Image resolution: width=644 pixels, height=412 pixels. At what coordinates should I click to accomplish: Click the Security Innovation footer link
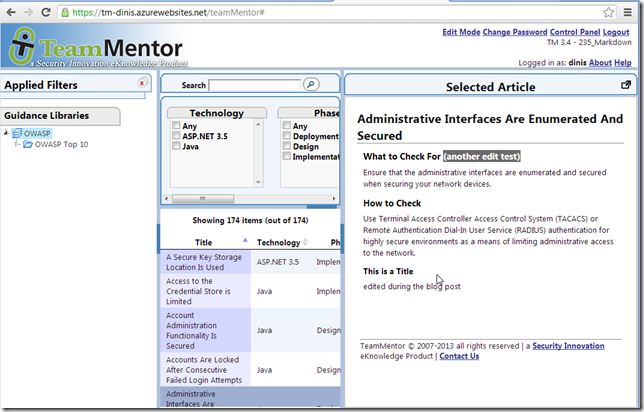point(568,346)
